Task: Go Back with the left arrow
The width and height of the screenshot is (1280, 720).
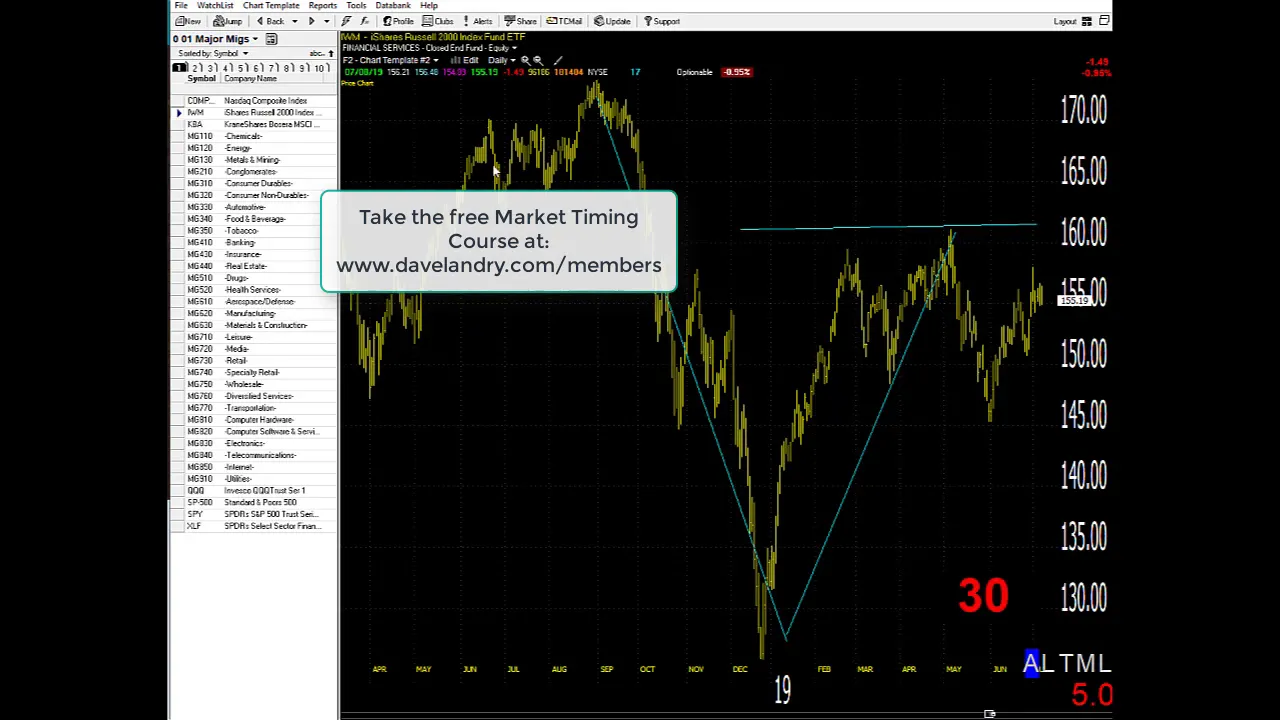Action: click(269, 21)
